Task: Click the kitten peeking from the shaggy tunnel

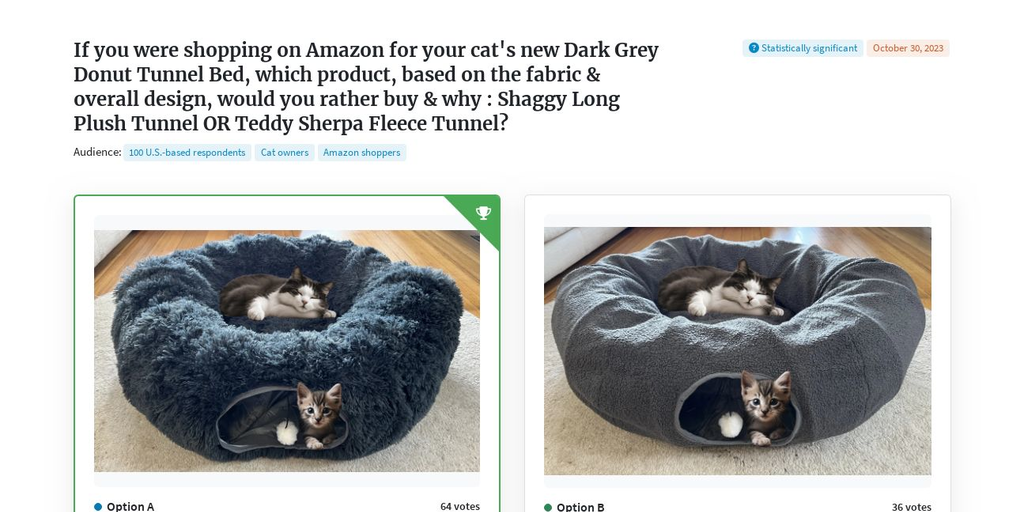Action: (317, 414)
